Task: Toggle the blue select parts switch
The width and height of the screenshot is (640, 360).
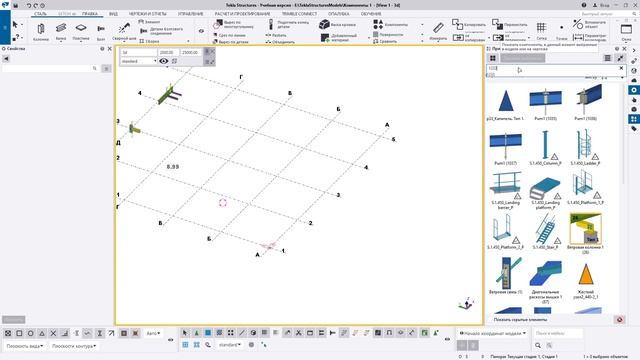Action: point(208,333)
